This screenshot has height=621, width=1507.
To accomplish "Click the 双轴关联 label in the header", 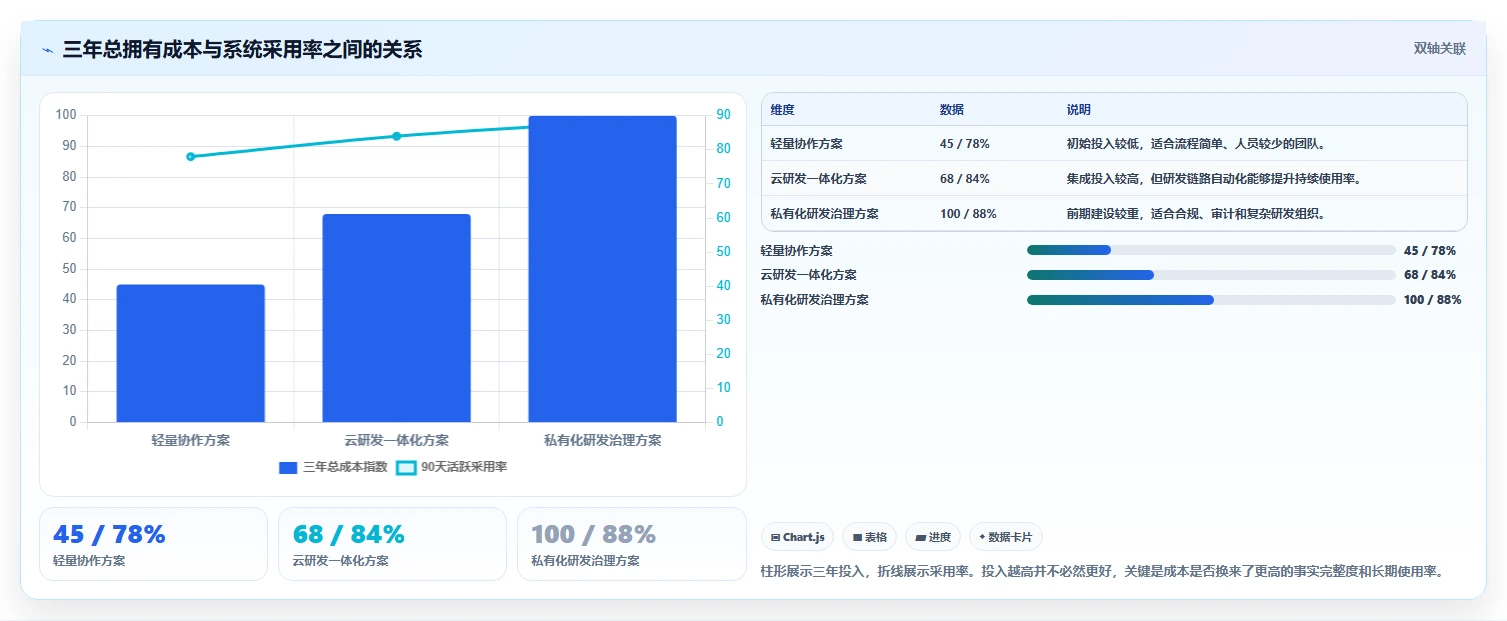I will point(1439,49).
